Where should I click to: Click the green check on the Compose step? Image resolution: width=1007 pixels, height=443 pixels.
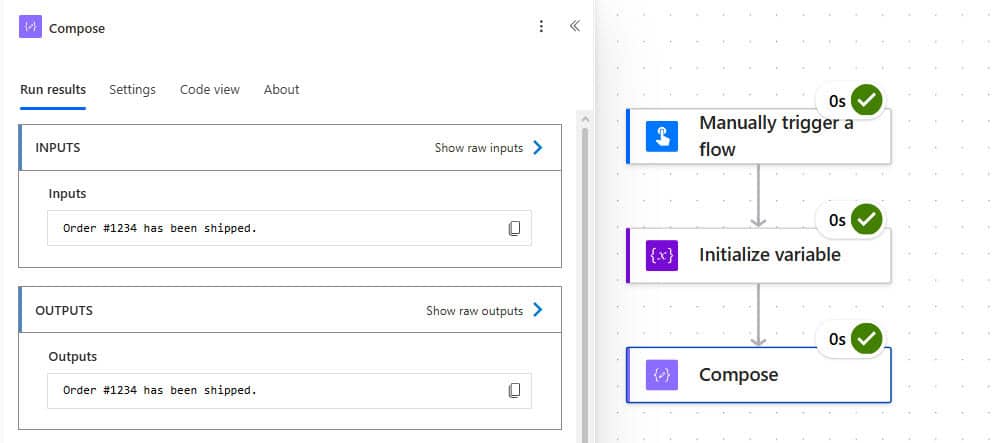[x=866, y=338]
